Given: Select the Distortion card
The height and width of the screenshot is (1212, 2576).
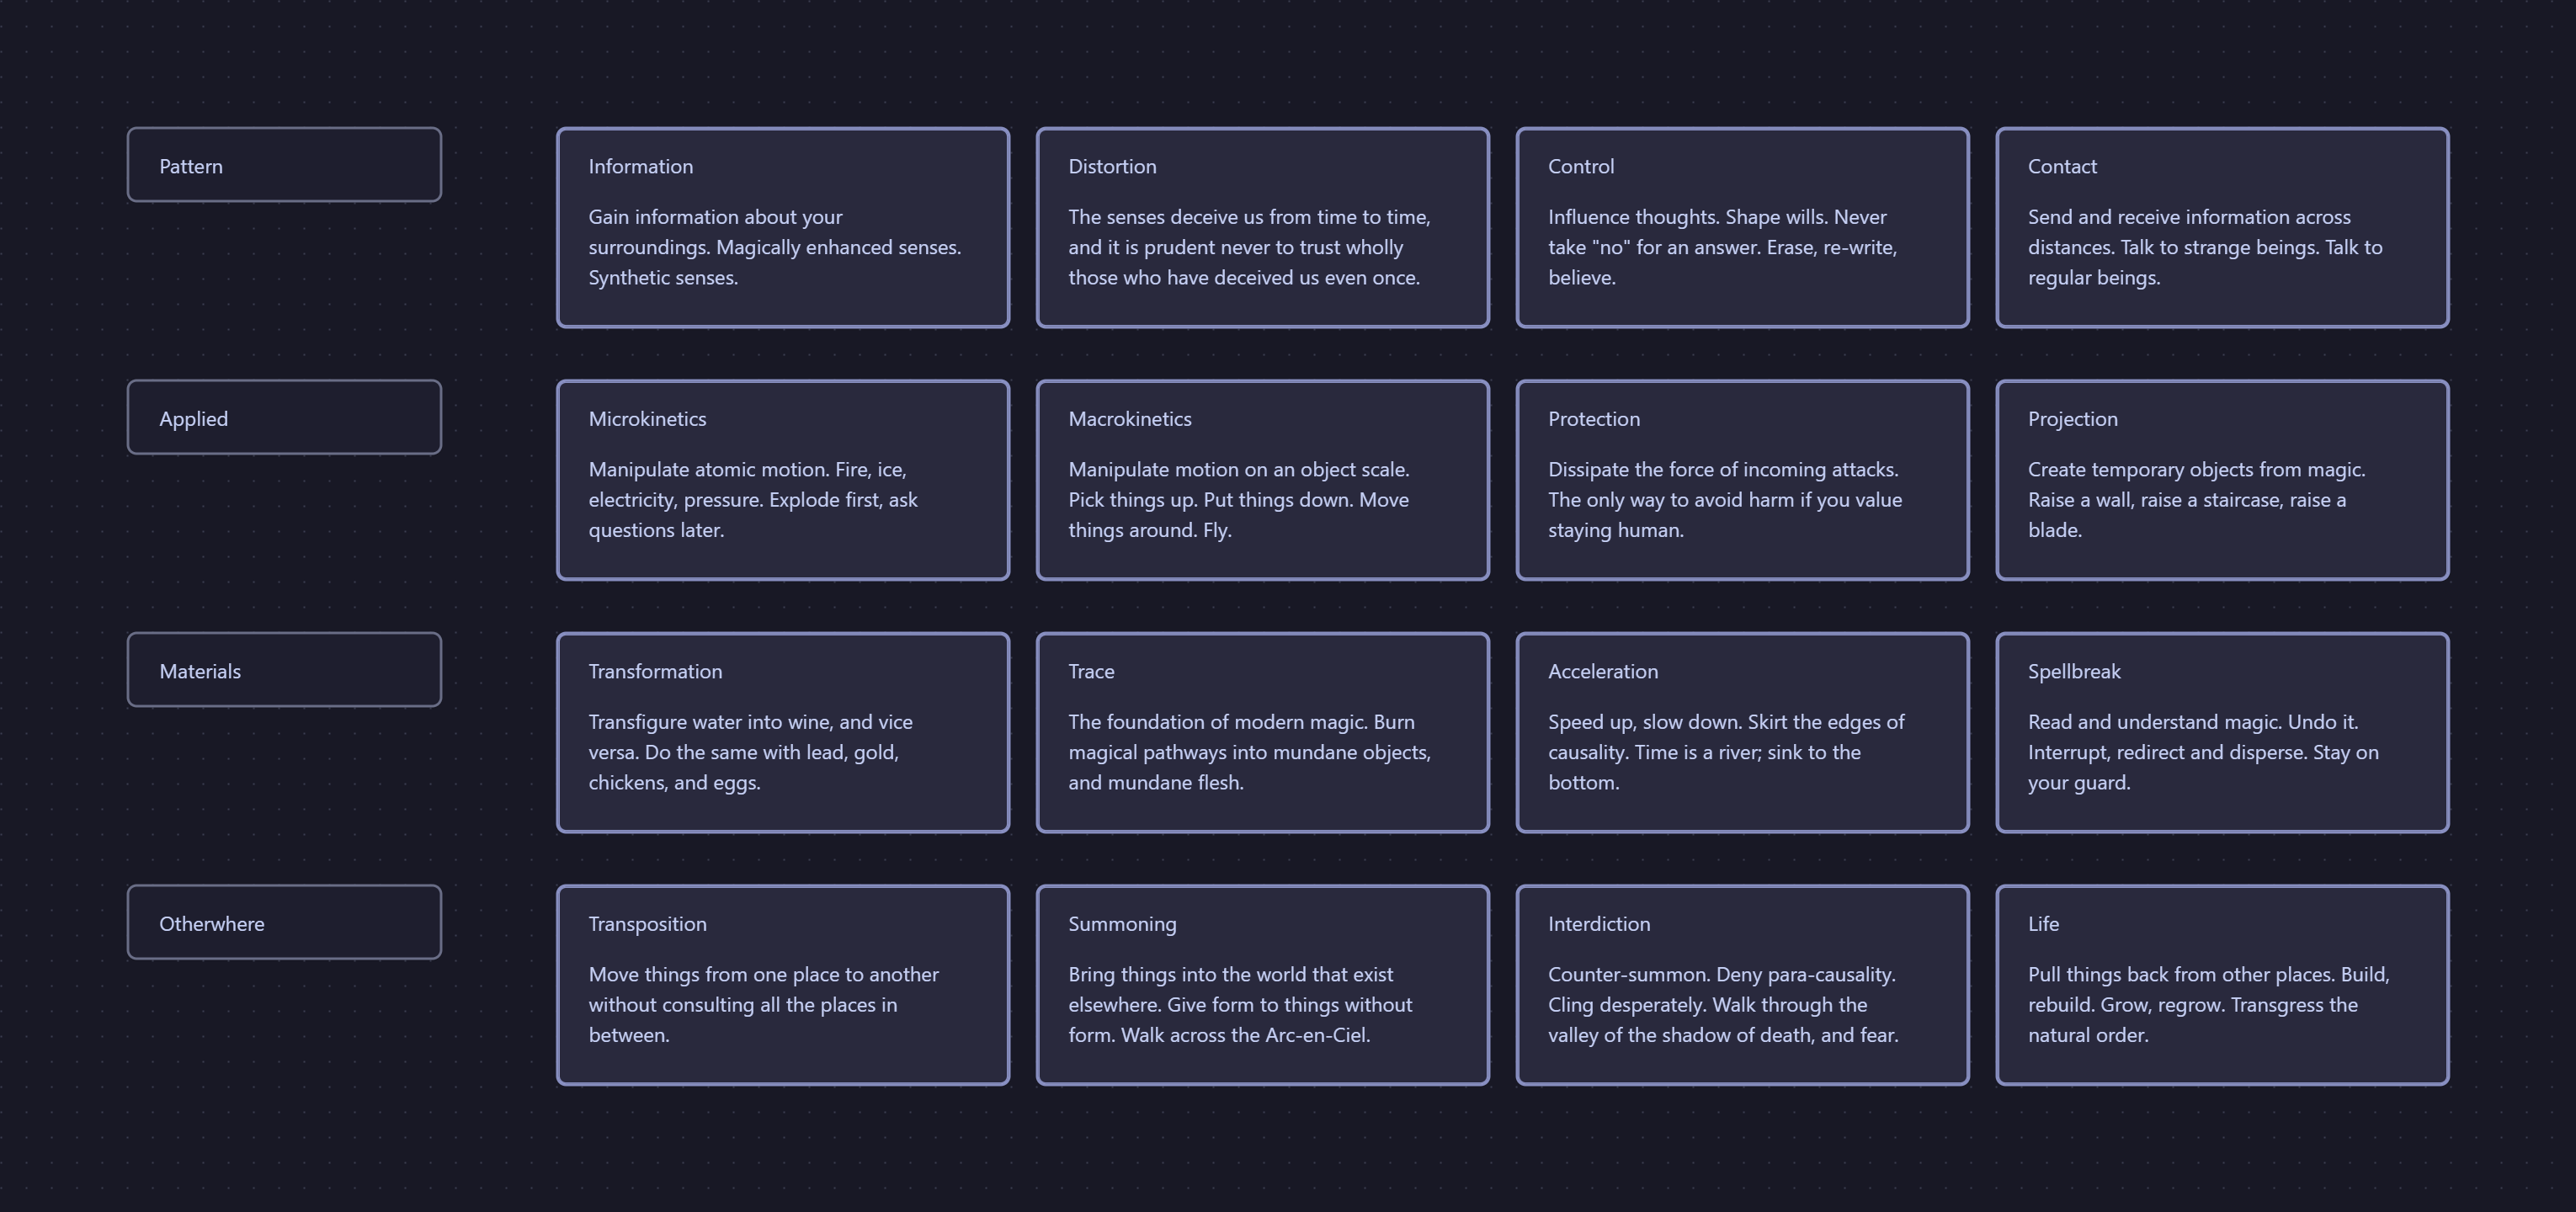Looking at the screenshot, I should point(1262,228).
